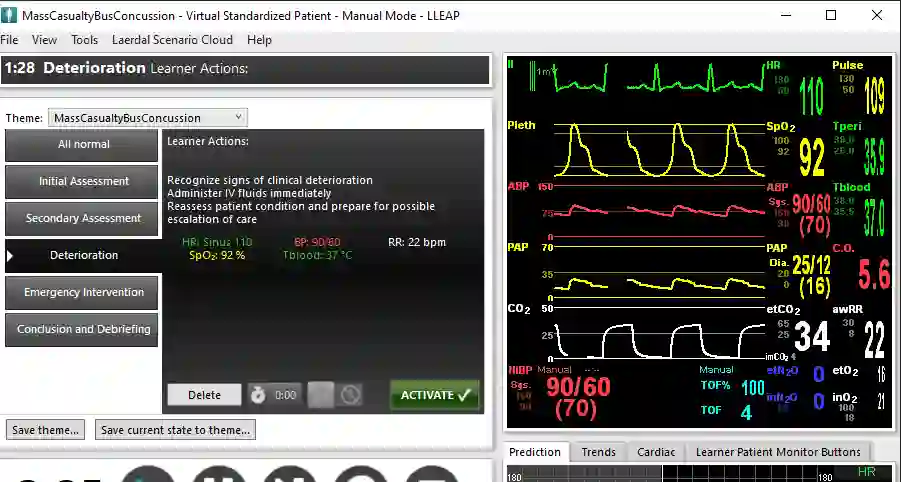Click the BP: 90/60 text in state
901x482 pixels.
tap(317, 242)
